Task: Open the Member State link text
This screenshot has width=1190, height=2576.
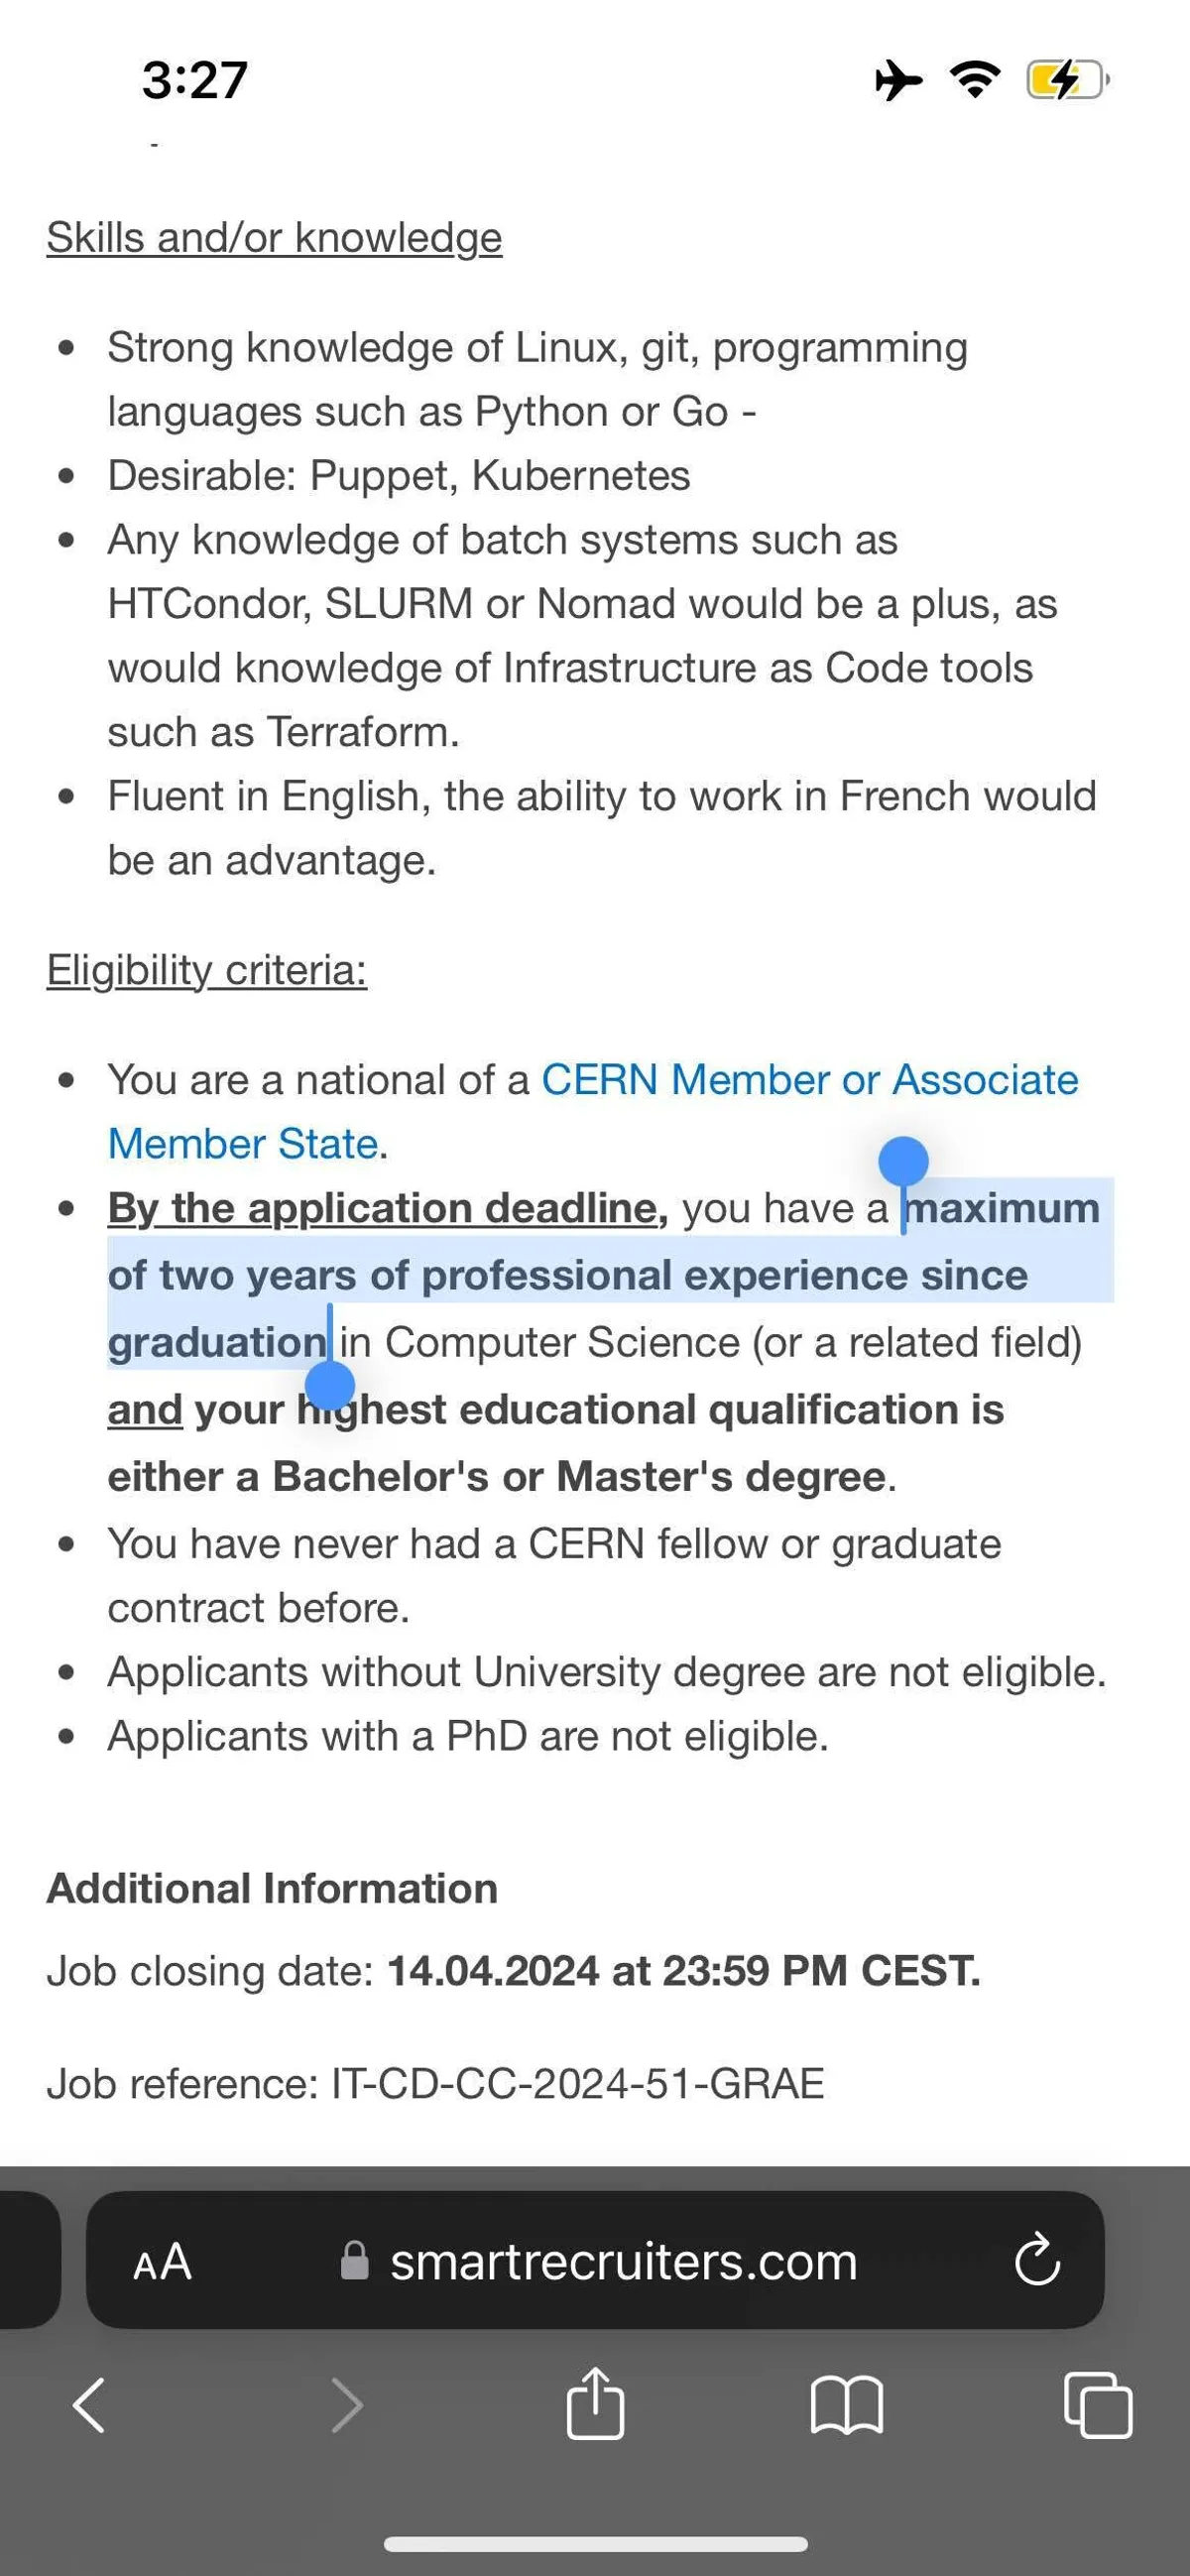Action: (243, 1144)
